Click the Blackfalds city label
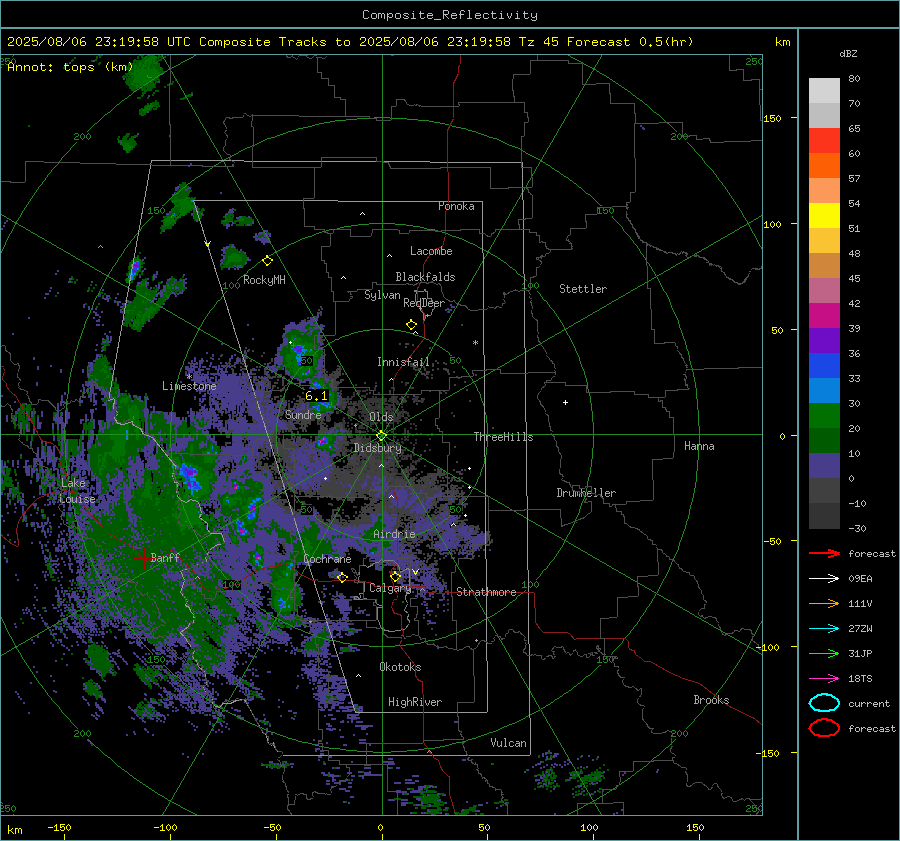Viewport: 900px width, 841px height. (x=425, y=277)
